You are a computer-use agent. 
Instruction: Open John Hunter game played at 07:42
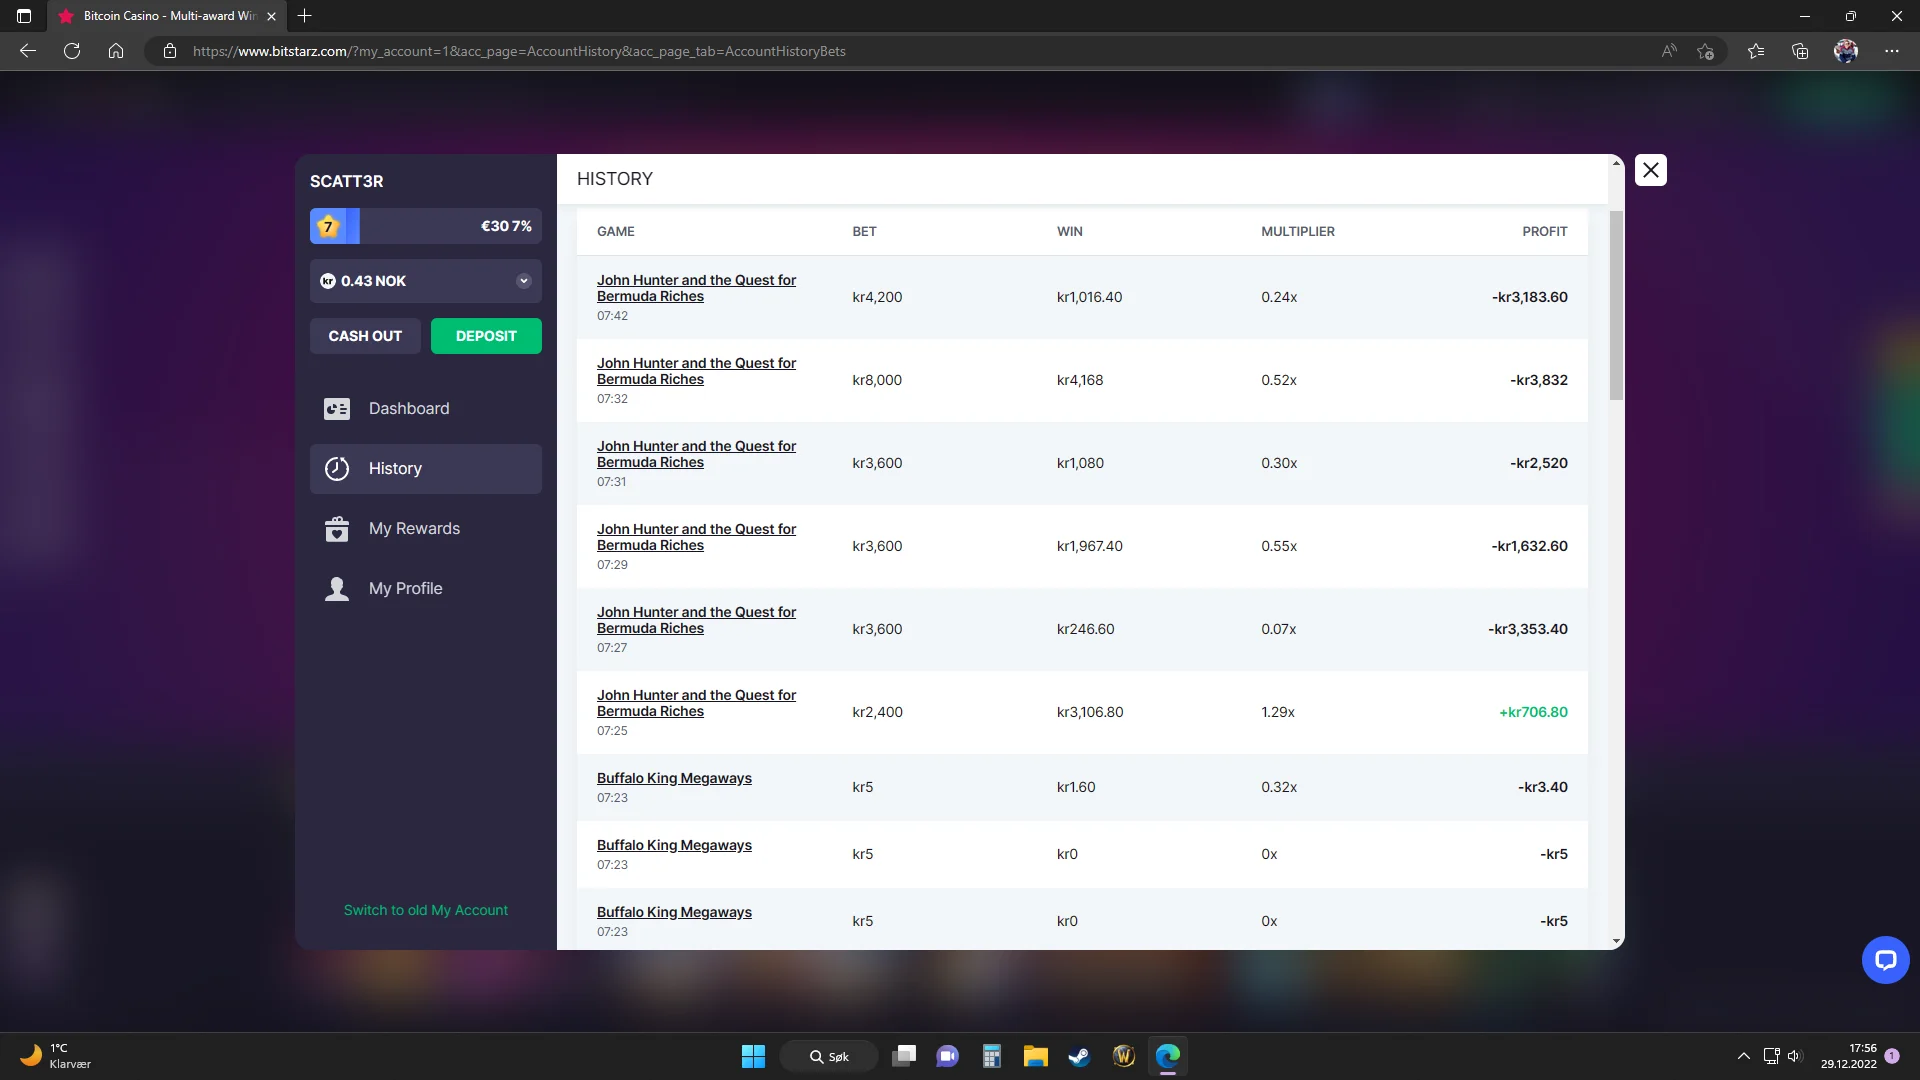(x=696, y=288)
